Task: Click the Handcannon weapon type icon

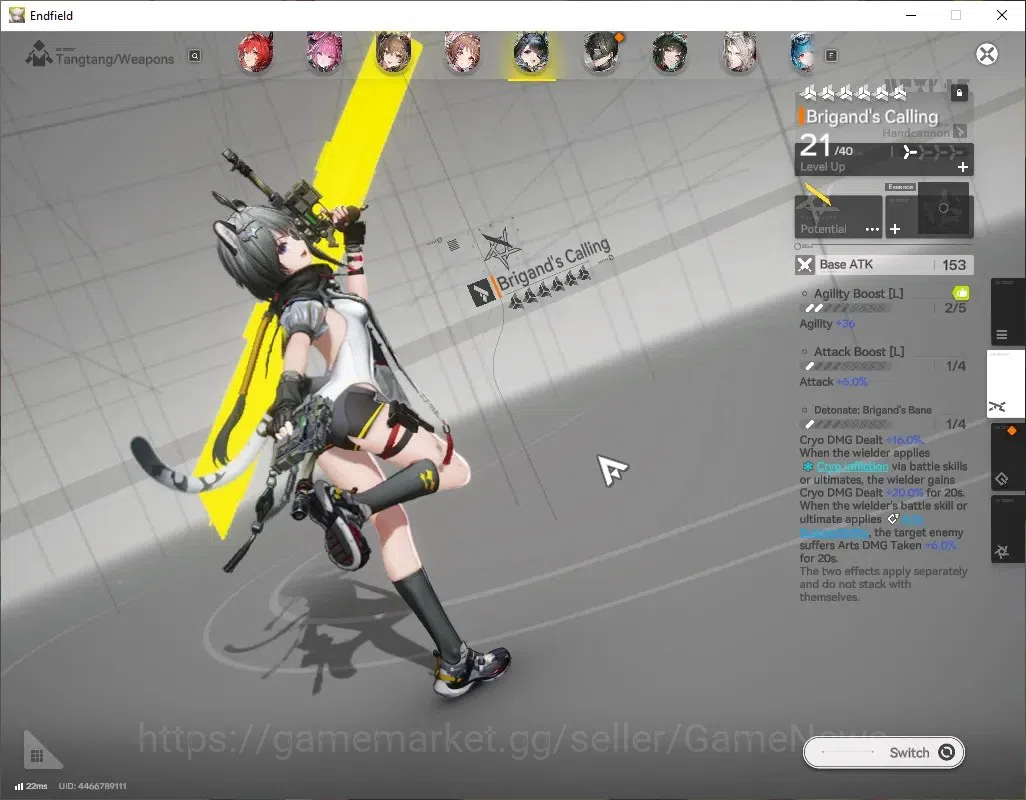Action: coord(960,131)
